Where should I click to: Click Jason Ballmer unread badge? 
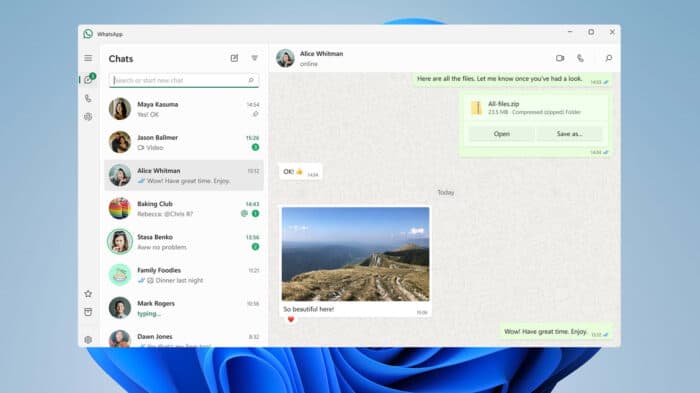[x=255, y=147]
